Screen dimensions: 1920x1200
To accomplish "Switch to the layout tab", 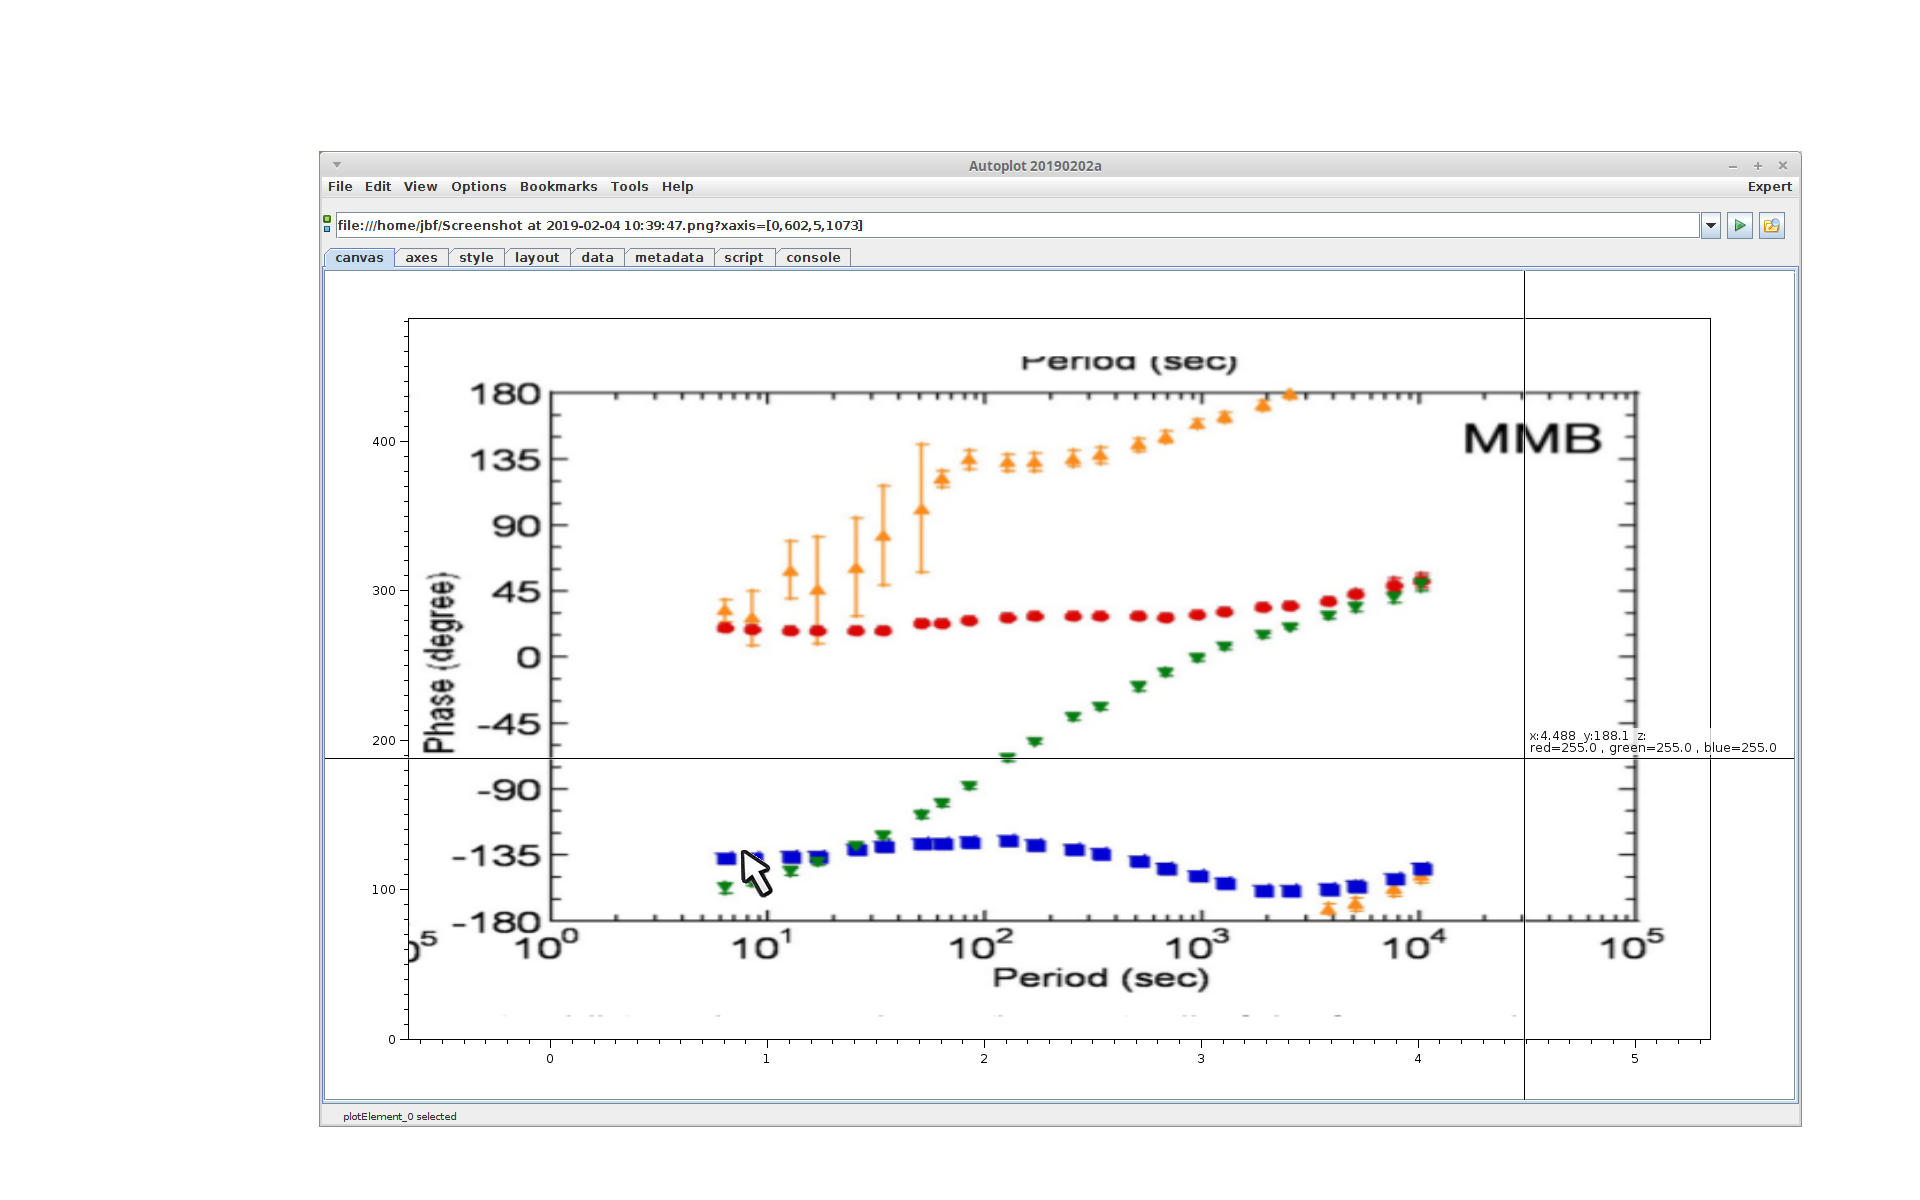I will tap(537, 258).
